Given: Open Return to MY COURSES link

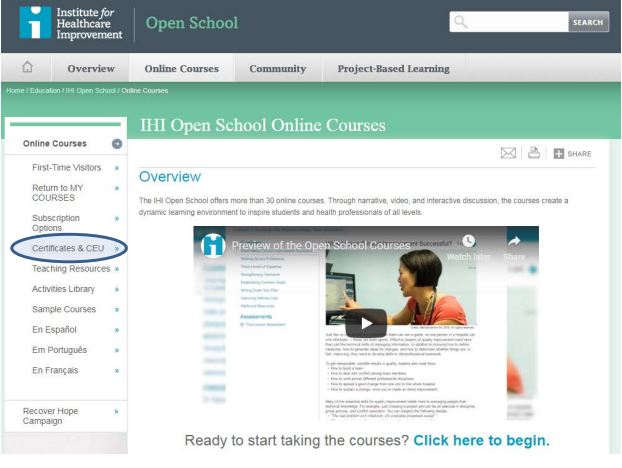Looking at the screenshot, I should (58, 193).
